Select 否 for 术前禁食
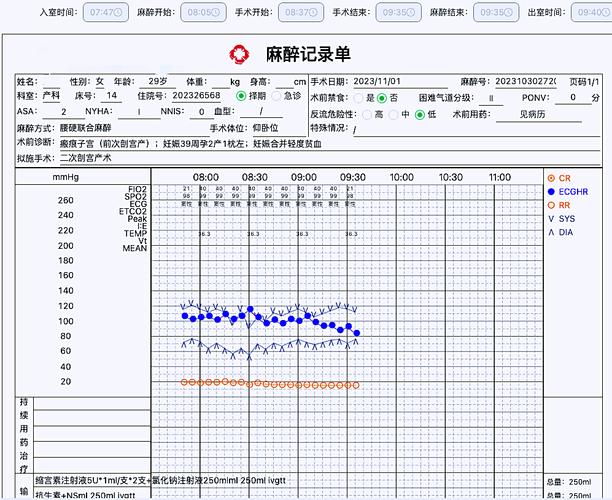The height and width of the screenshot is (500, 612). click(x=382, y=98)
